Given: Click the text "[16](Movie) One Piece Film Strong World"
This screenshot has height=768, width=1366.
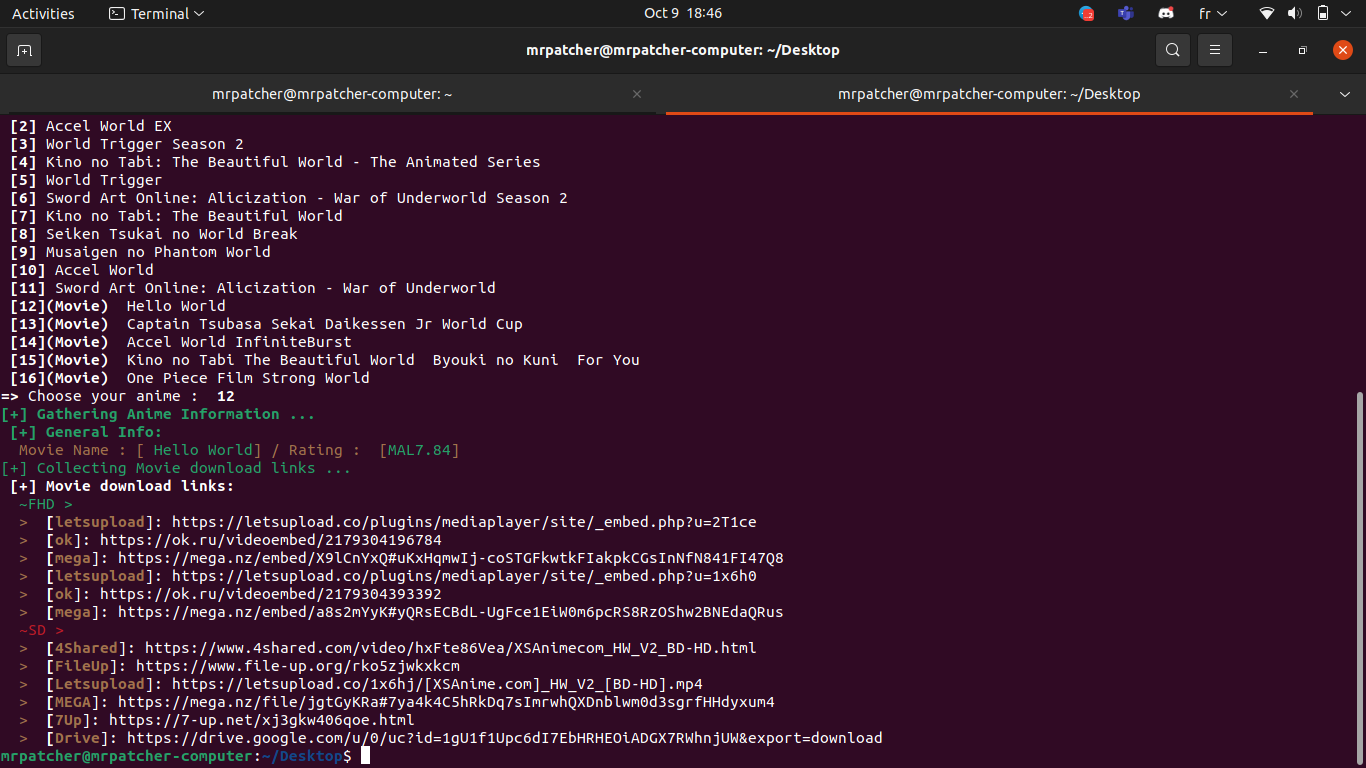Looking at the screenshot, I should (190, 378).
